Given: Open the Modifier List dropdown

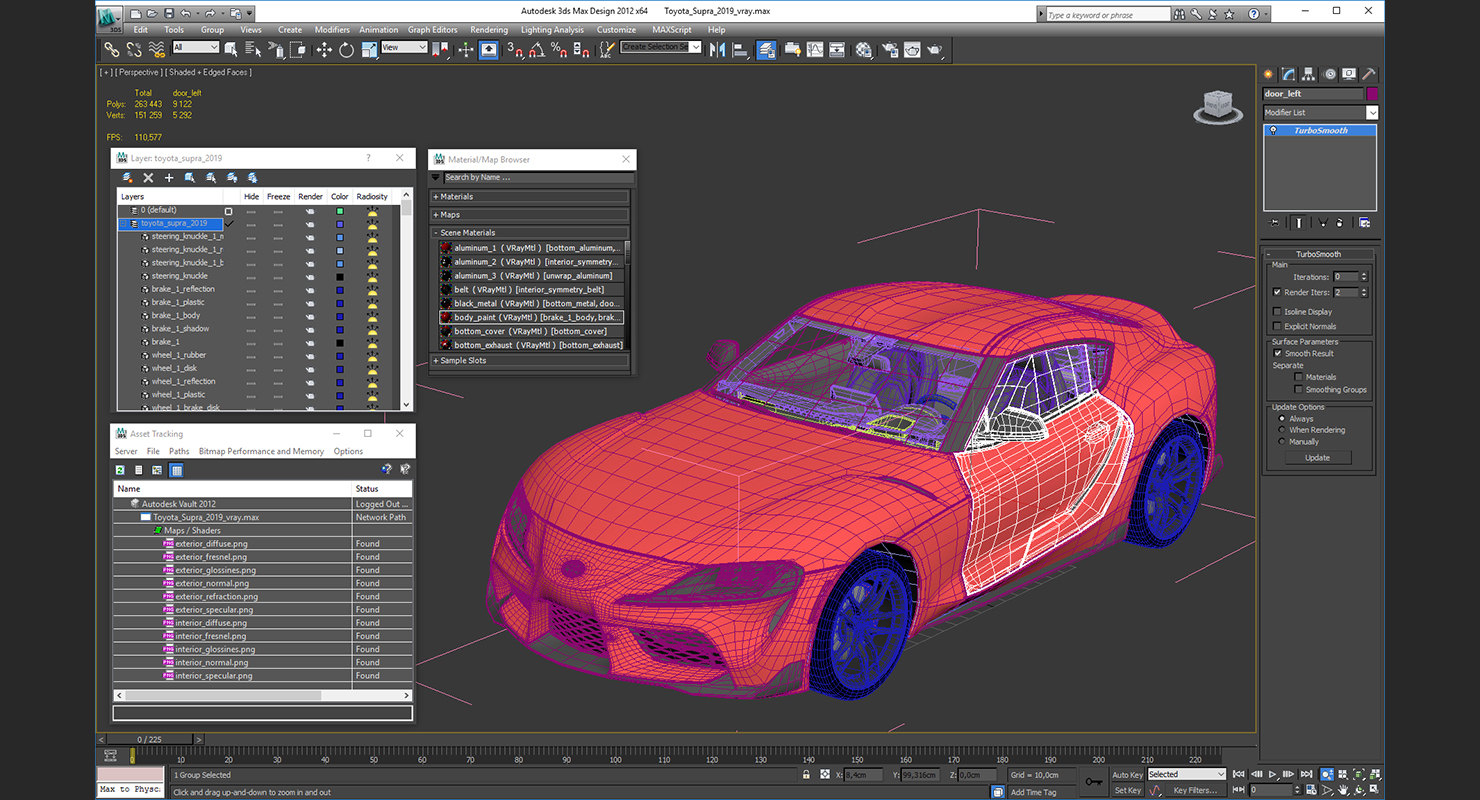Looking at the screenshot, I should coord(1320,112).
